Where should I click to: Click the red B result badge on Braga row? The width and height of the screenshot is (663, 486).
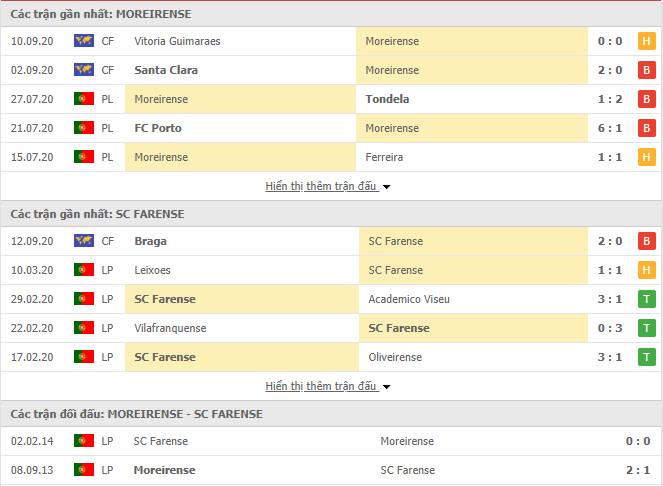coord(646,241)
